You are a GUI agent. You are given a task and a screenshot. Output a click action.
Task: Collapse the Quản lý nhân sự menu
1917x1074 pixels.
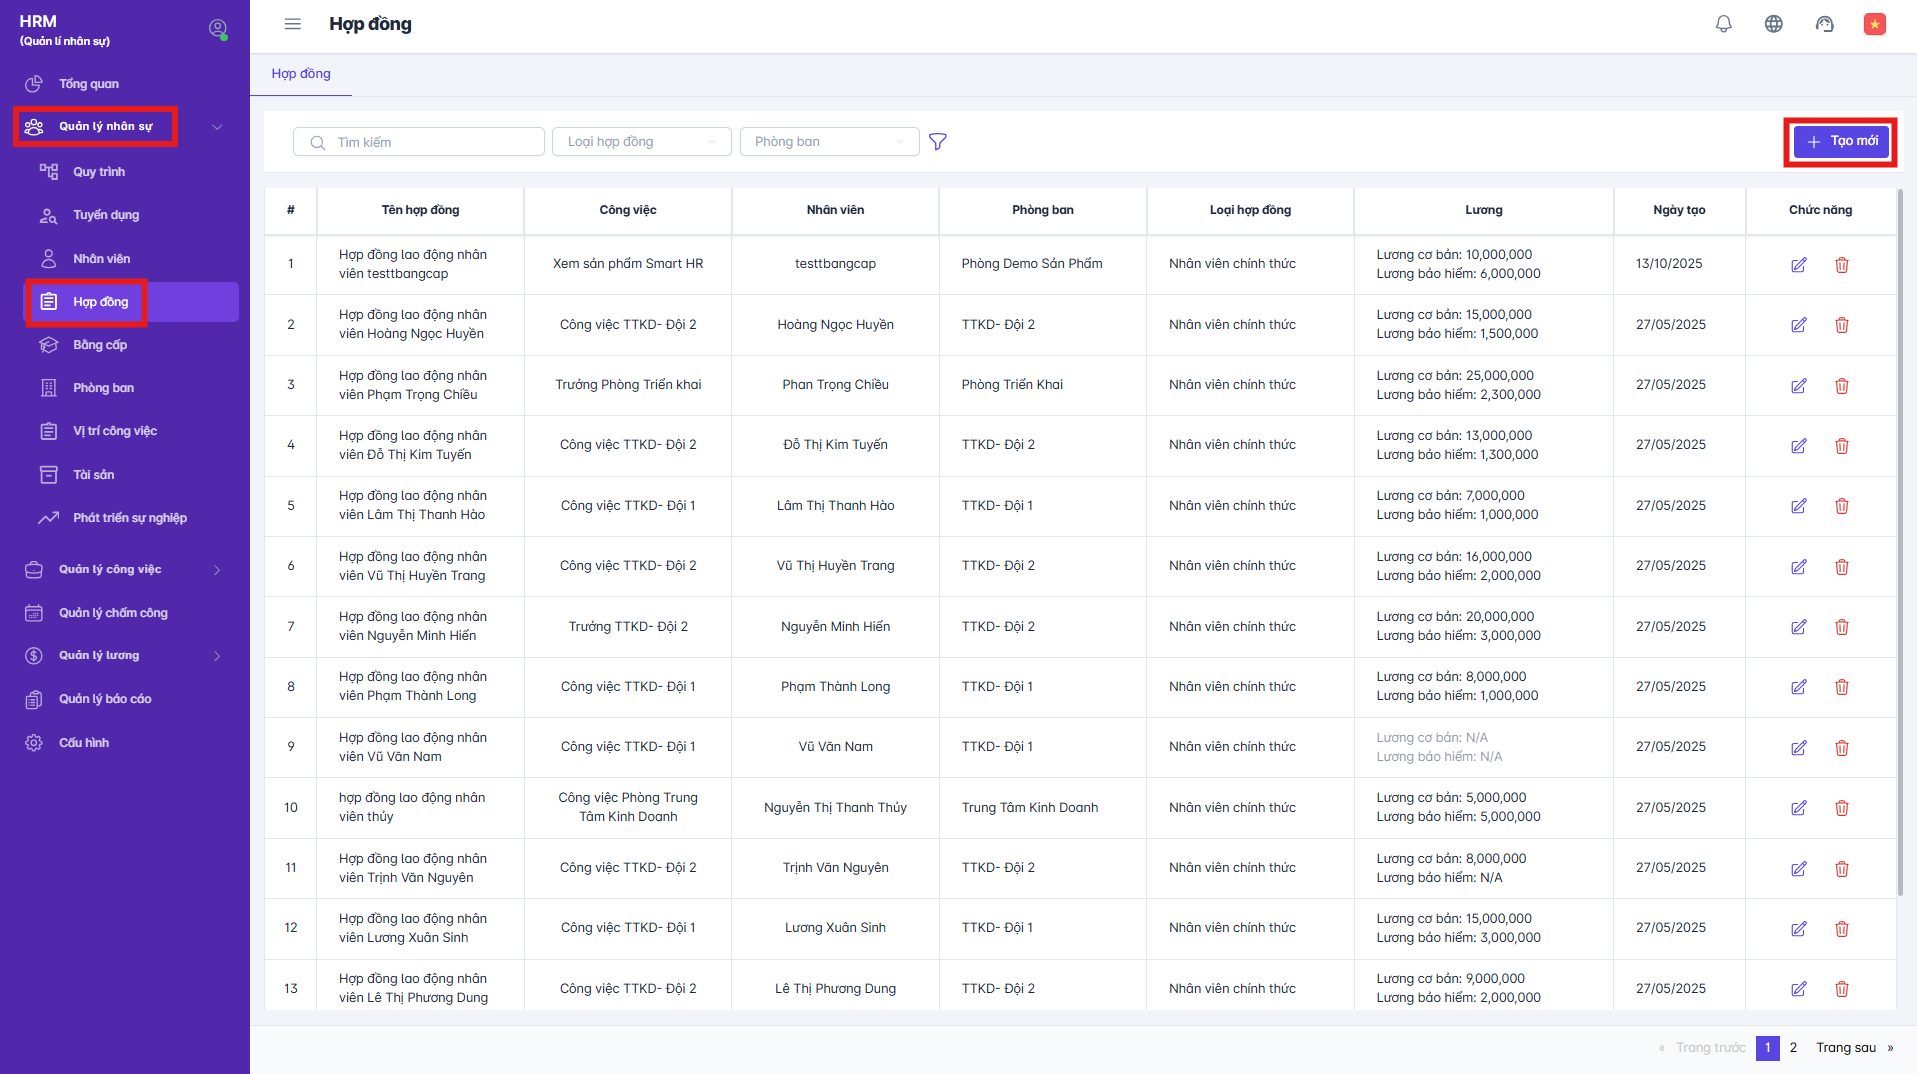[x=217, y=127]
